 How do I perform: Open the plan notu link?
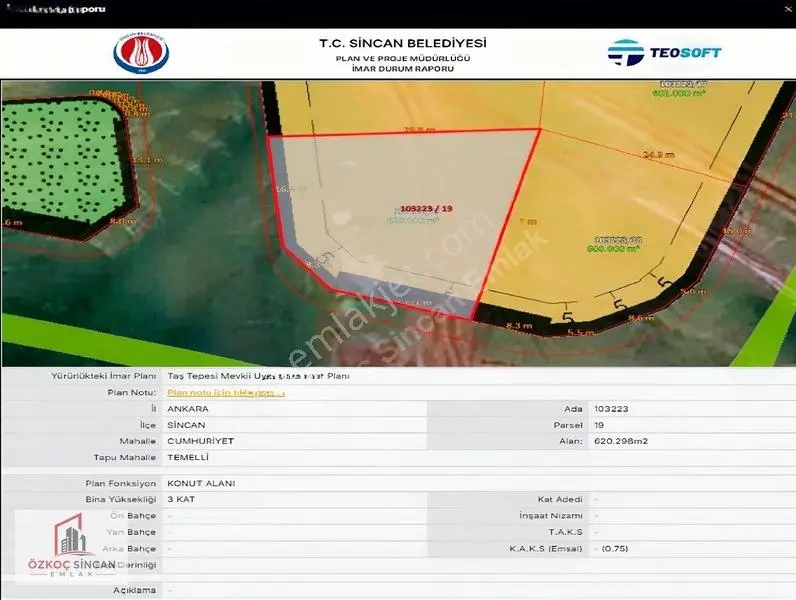226,392
